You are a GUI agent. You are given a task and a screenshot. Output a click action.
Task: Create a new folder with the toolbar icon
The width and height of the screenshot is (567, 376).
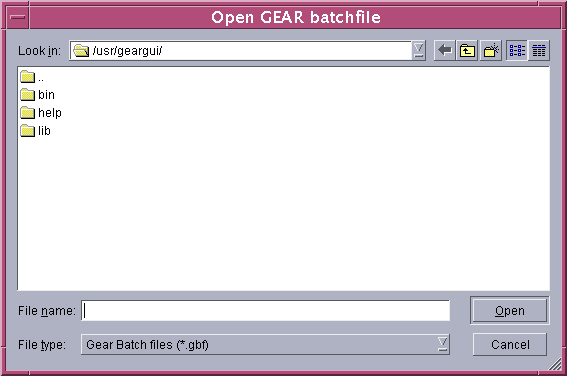491,50
